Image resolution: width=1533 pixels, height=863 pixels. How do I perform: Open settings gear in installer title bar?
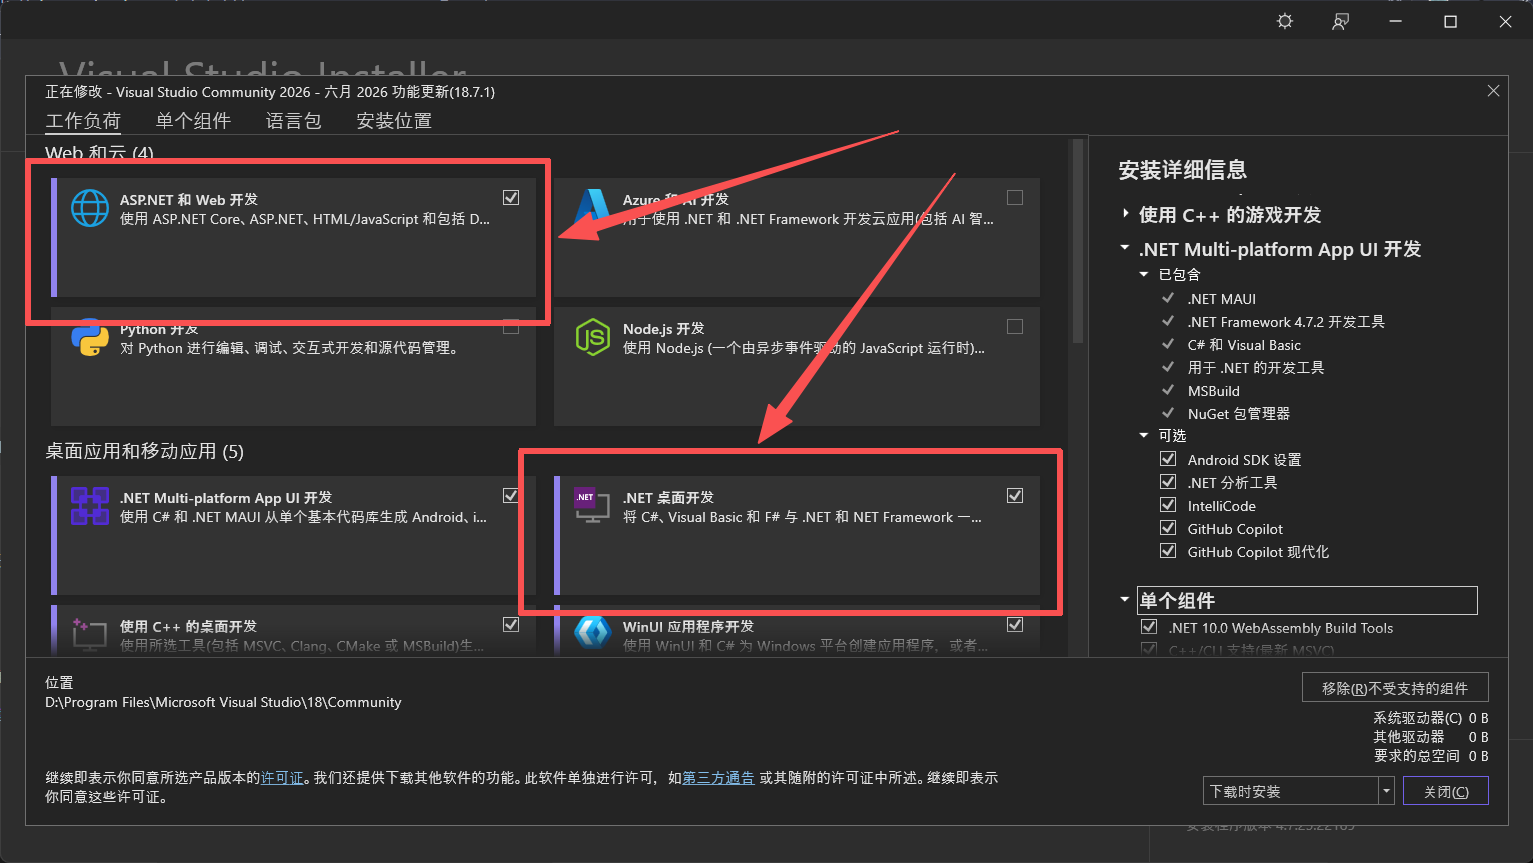(x=1285, y=21)
